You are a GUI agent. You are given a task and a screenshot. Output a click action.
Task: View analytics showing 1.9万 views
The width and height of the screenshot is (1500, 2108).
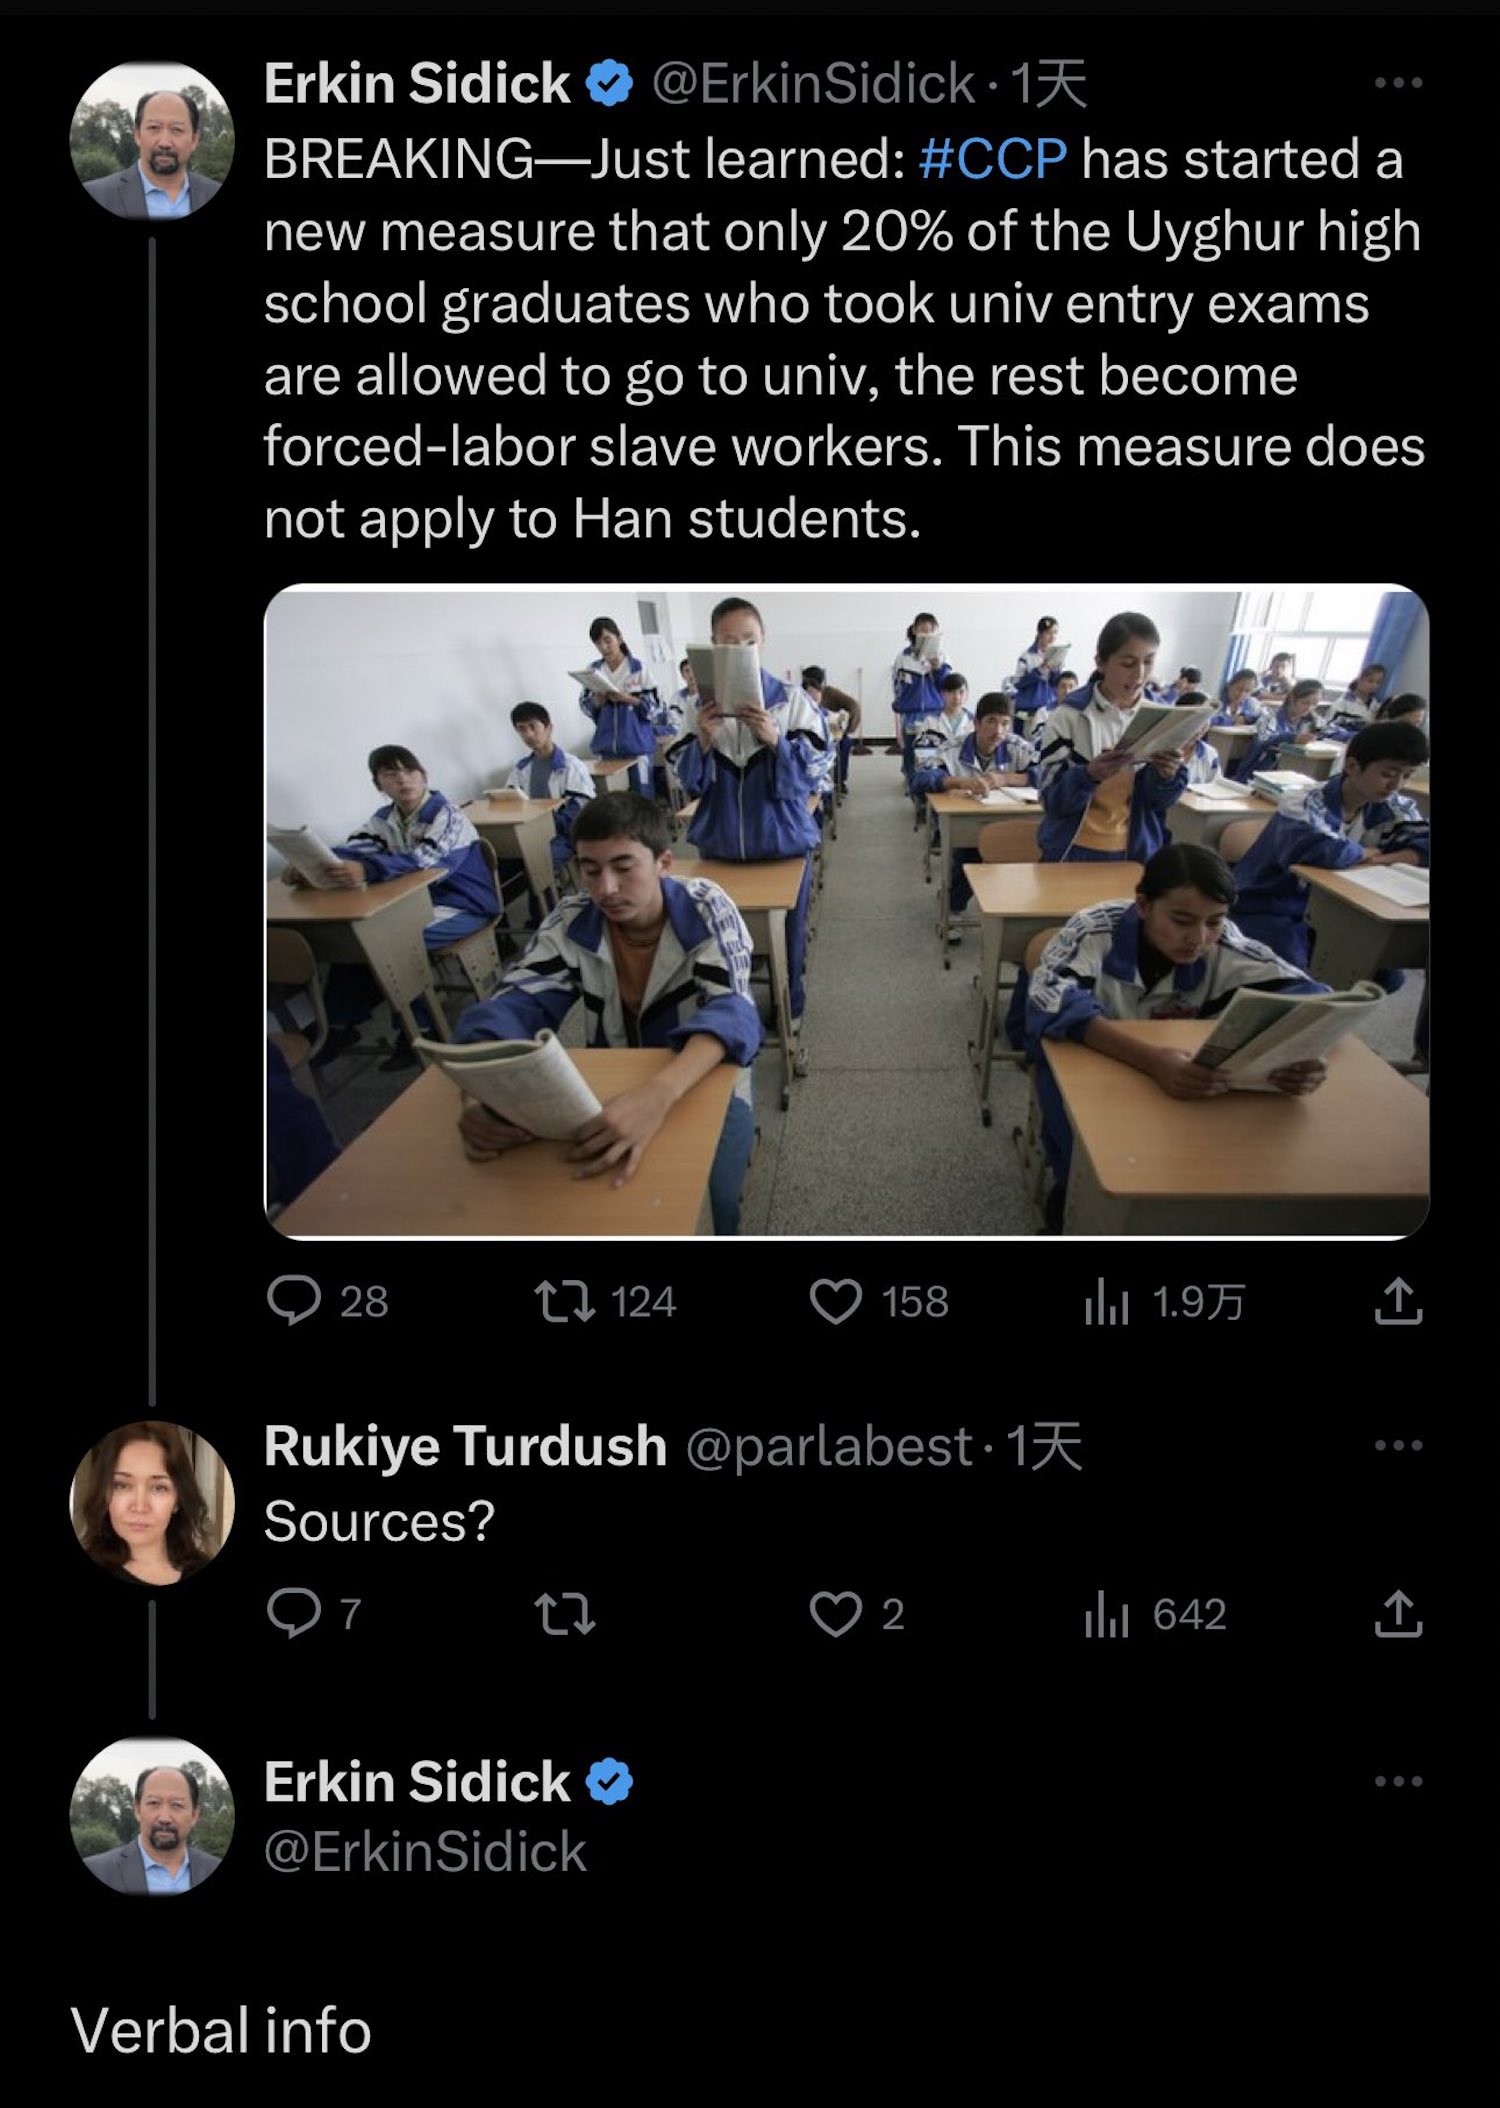(1106, 1302)
